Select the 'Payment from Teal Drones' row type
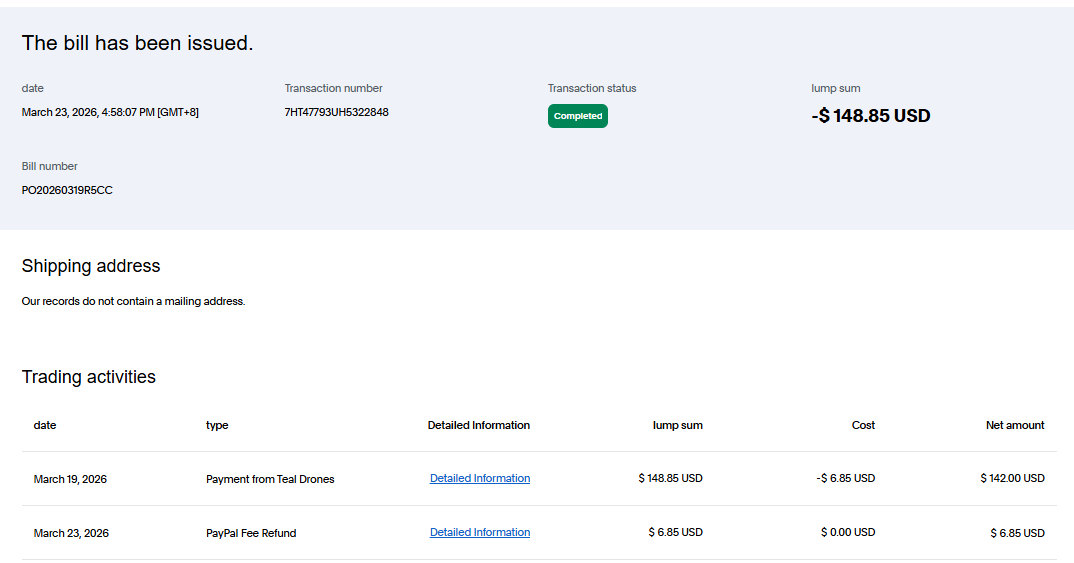Image resolution: width=1074 pixels, height=563 pixels. (x=270, y=479)
